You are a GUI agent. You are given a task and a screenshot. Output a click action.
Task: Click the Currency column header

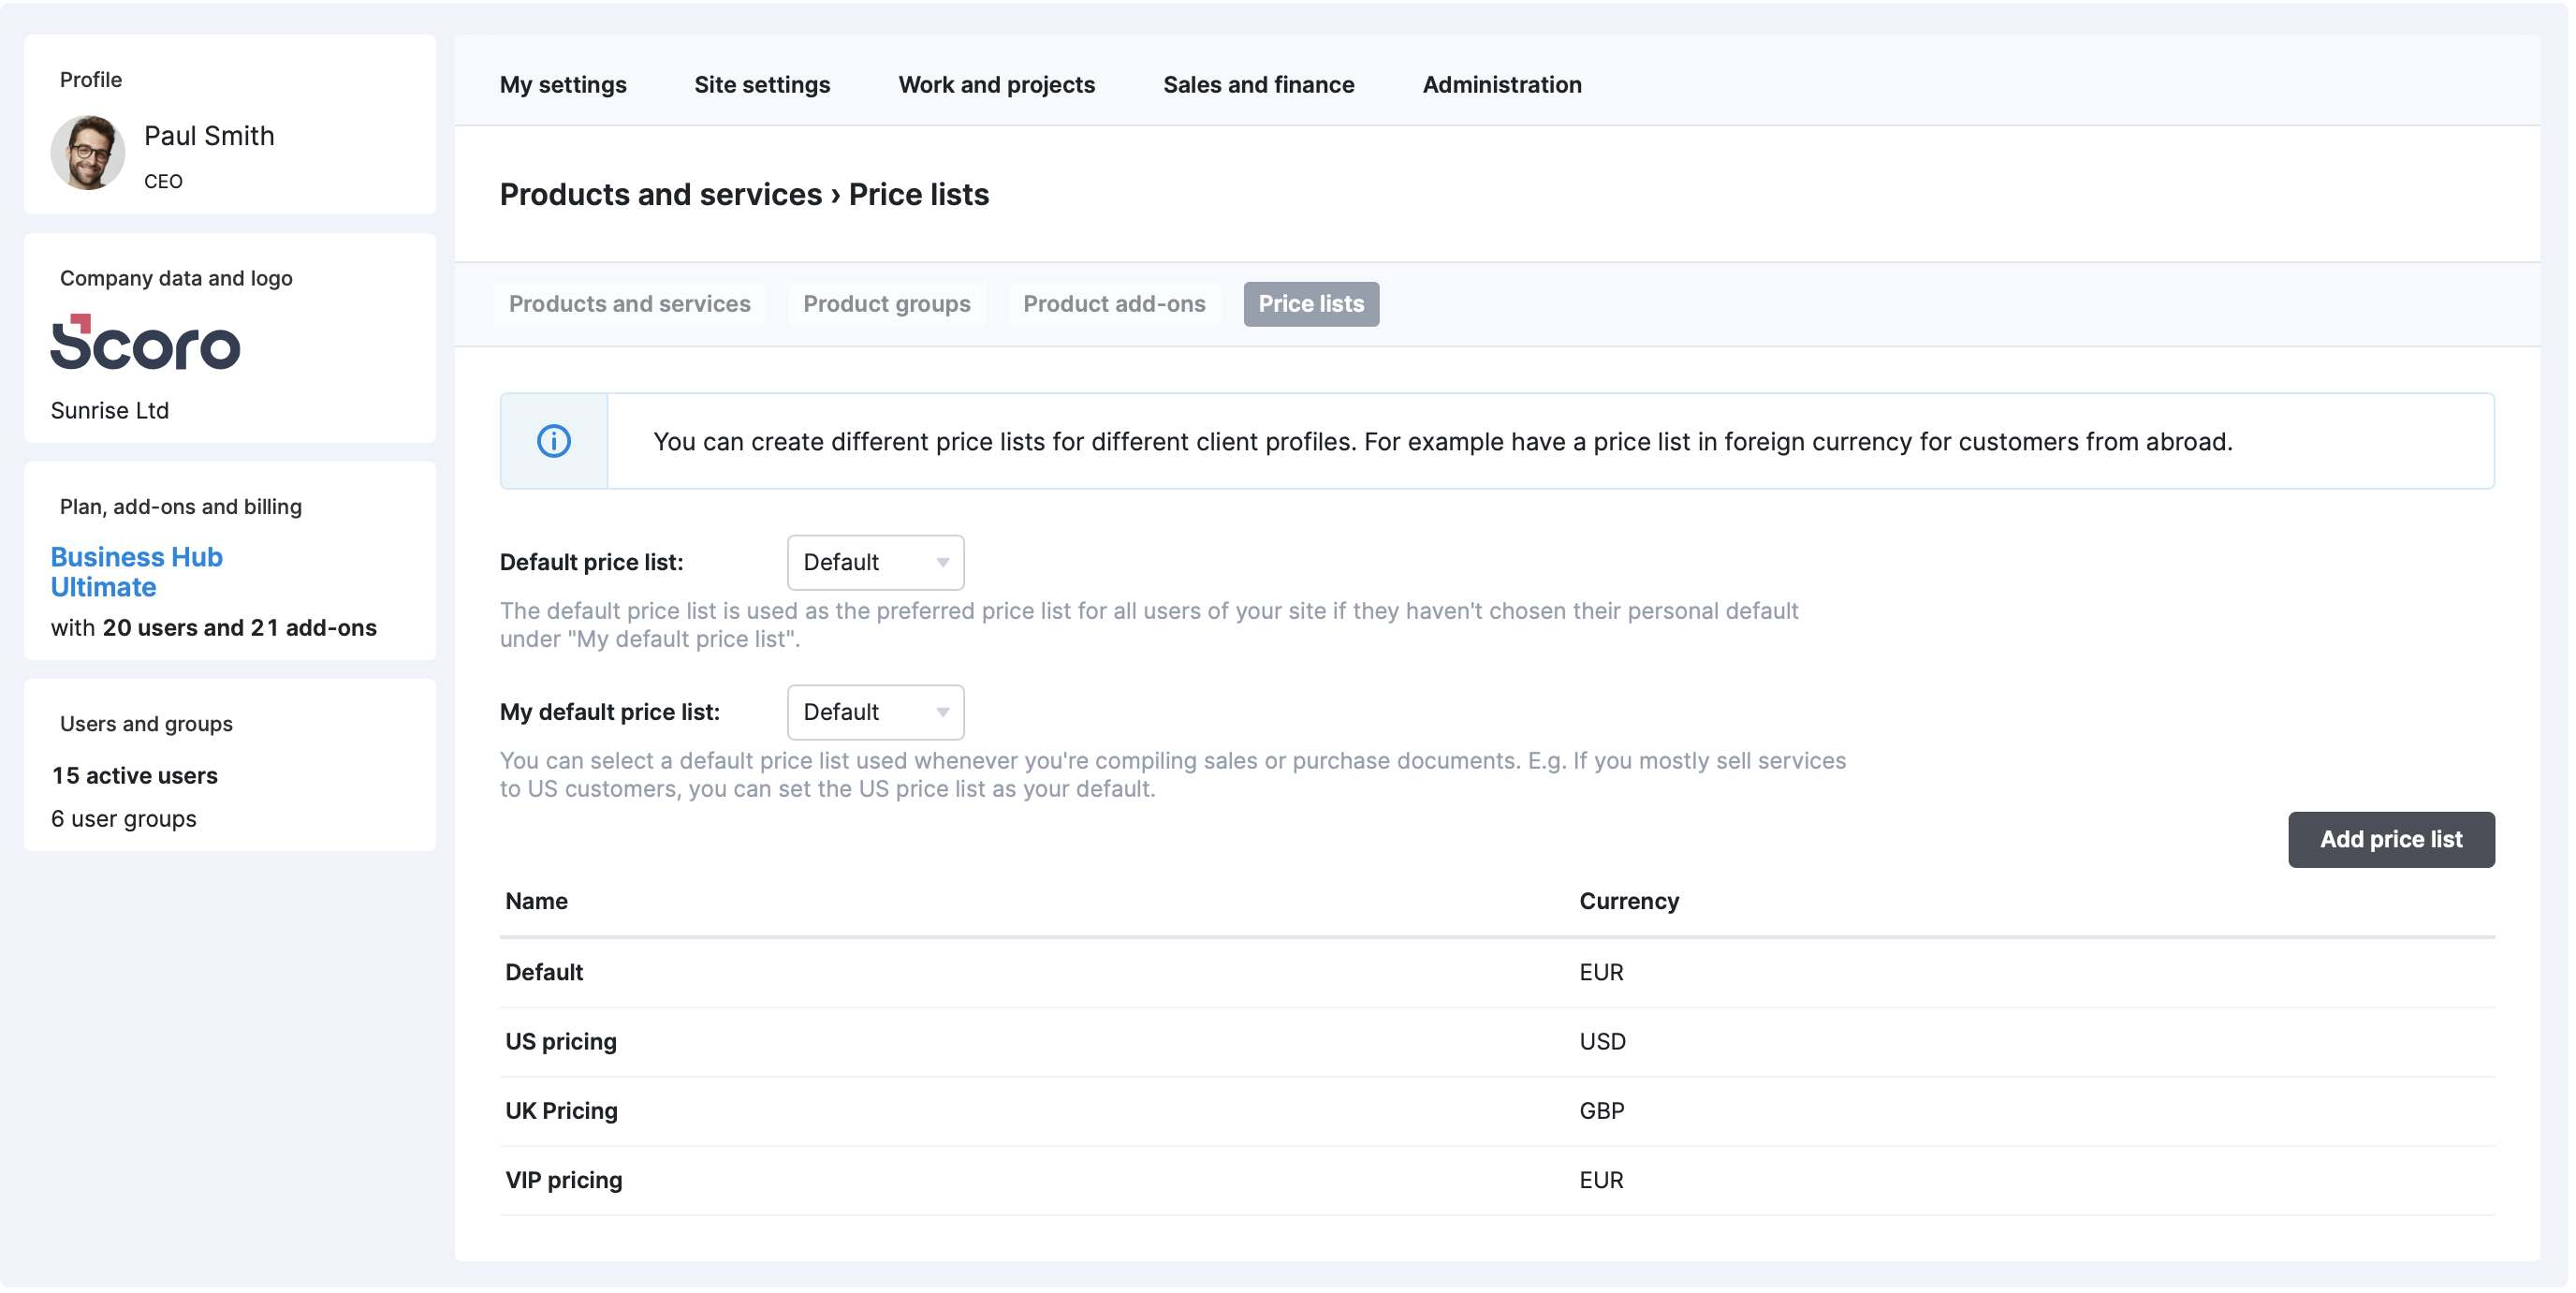[1629, 901]
